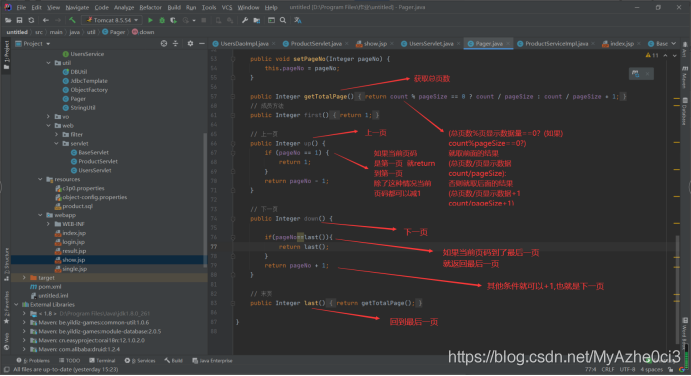This screenshot has height=376, width=691.
Task: Open the Search Everywhere magnifier icon
Action: (x=283, y=20)
